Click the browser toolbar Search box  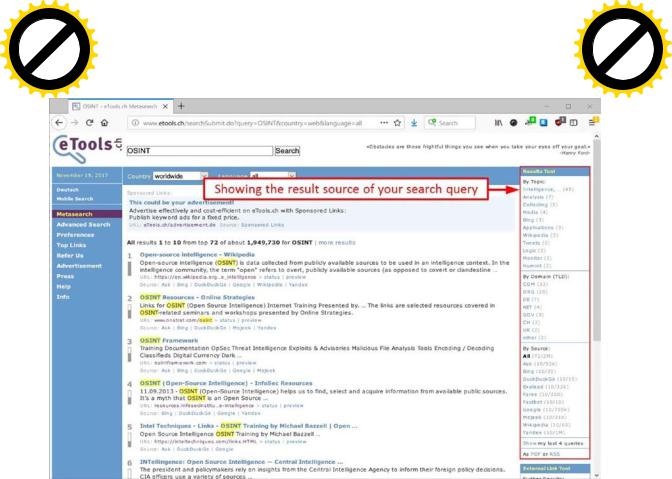(x=450, y=123)
